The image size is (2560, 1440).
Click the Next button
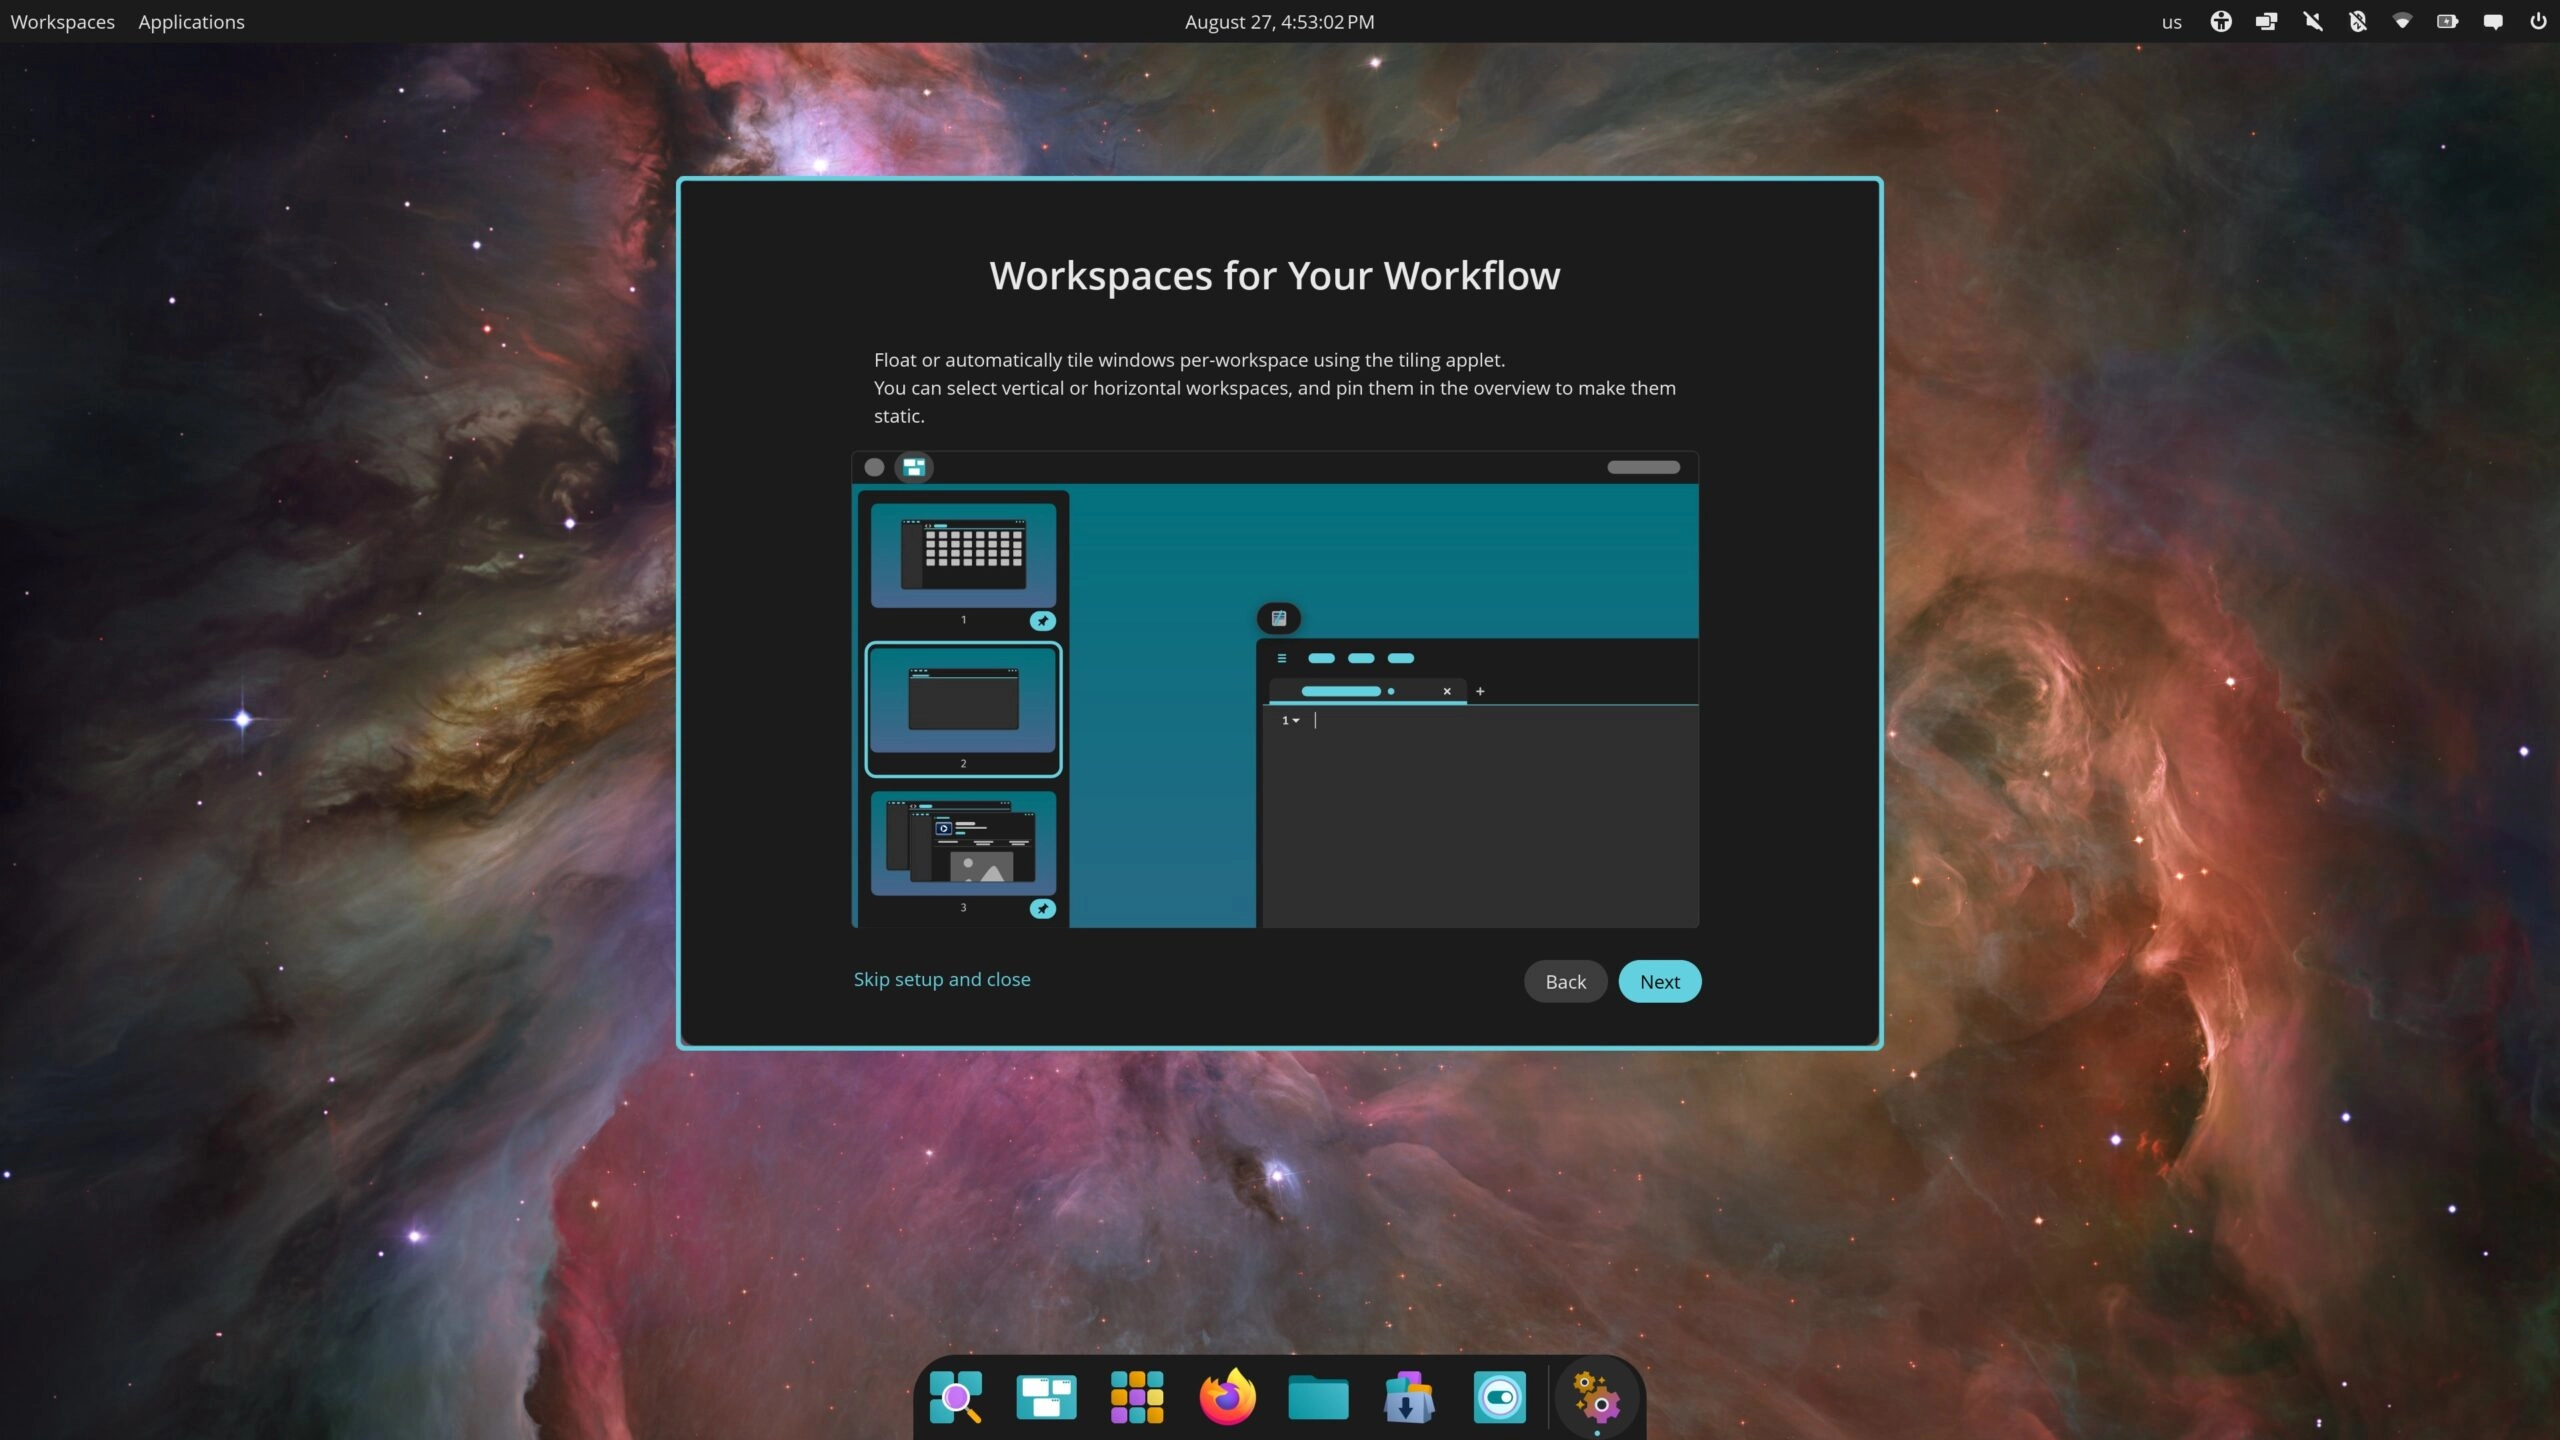[1659, 981]
